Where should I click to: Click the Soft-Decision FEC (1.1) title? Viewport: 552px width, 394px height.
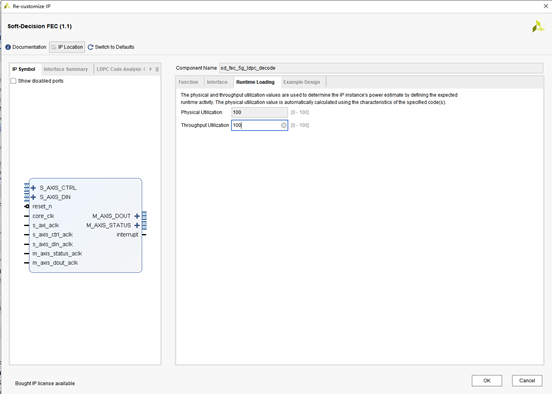pyautogui.click(x=40, y=26)
